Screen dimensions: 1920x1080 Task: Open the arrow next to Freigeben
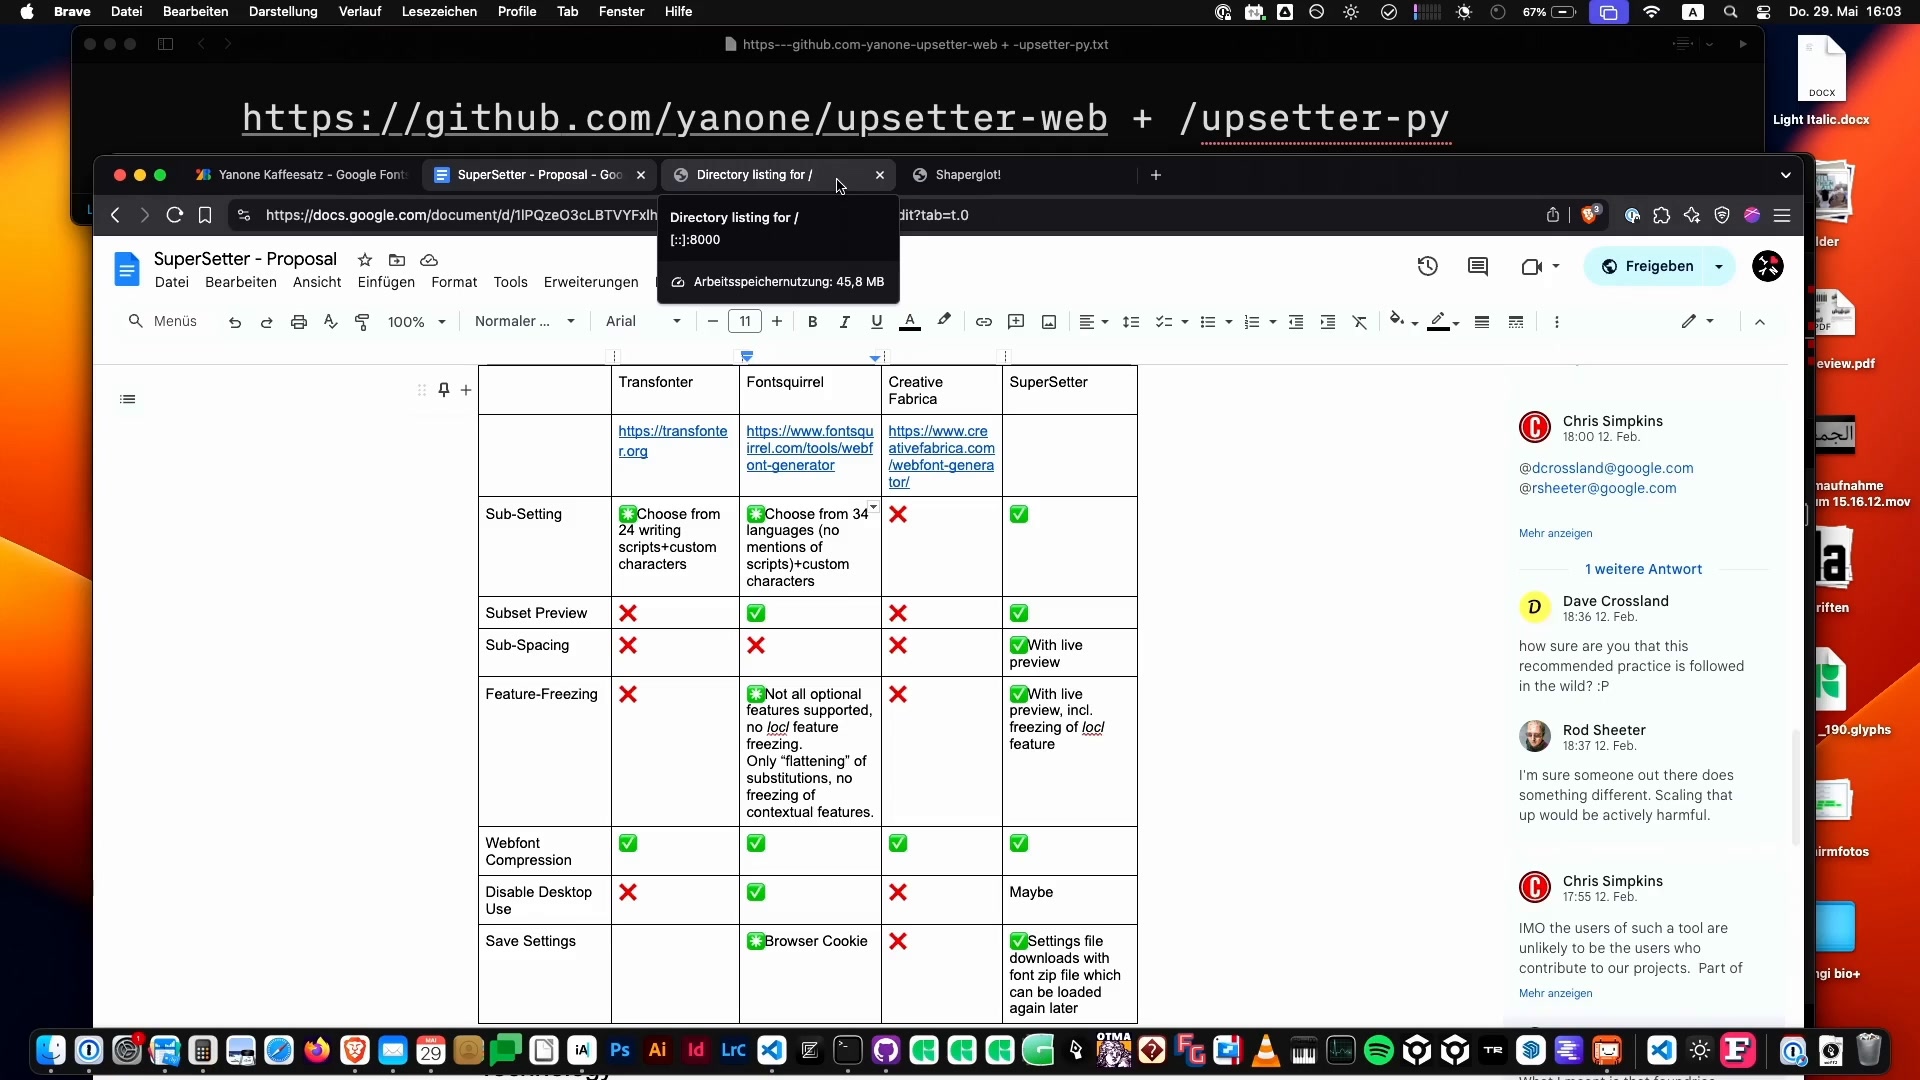[1719, 266]
